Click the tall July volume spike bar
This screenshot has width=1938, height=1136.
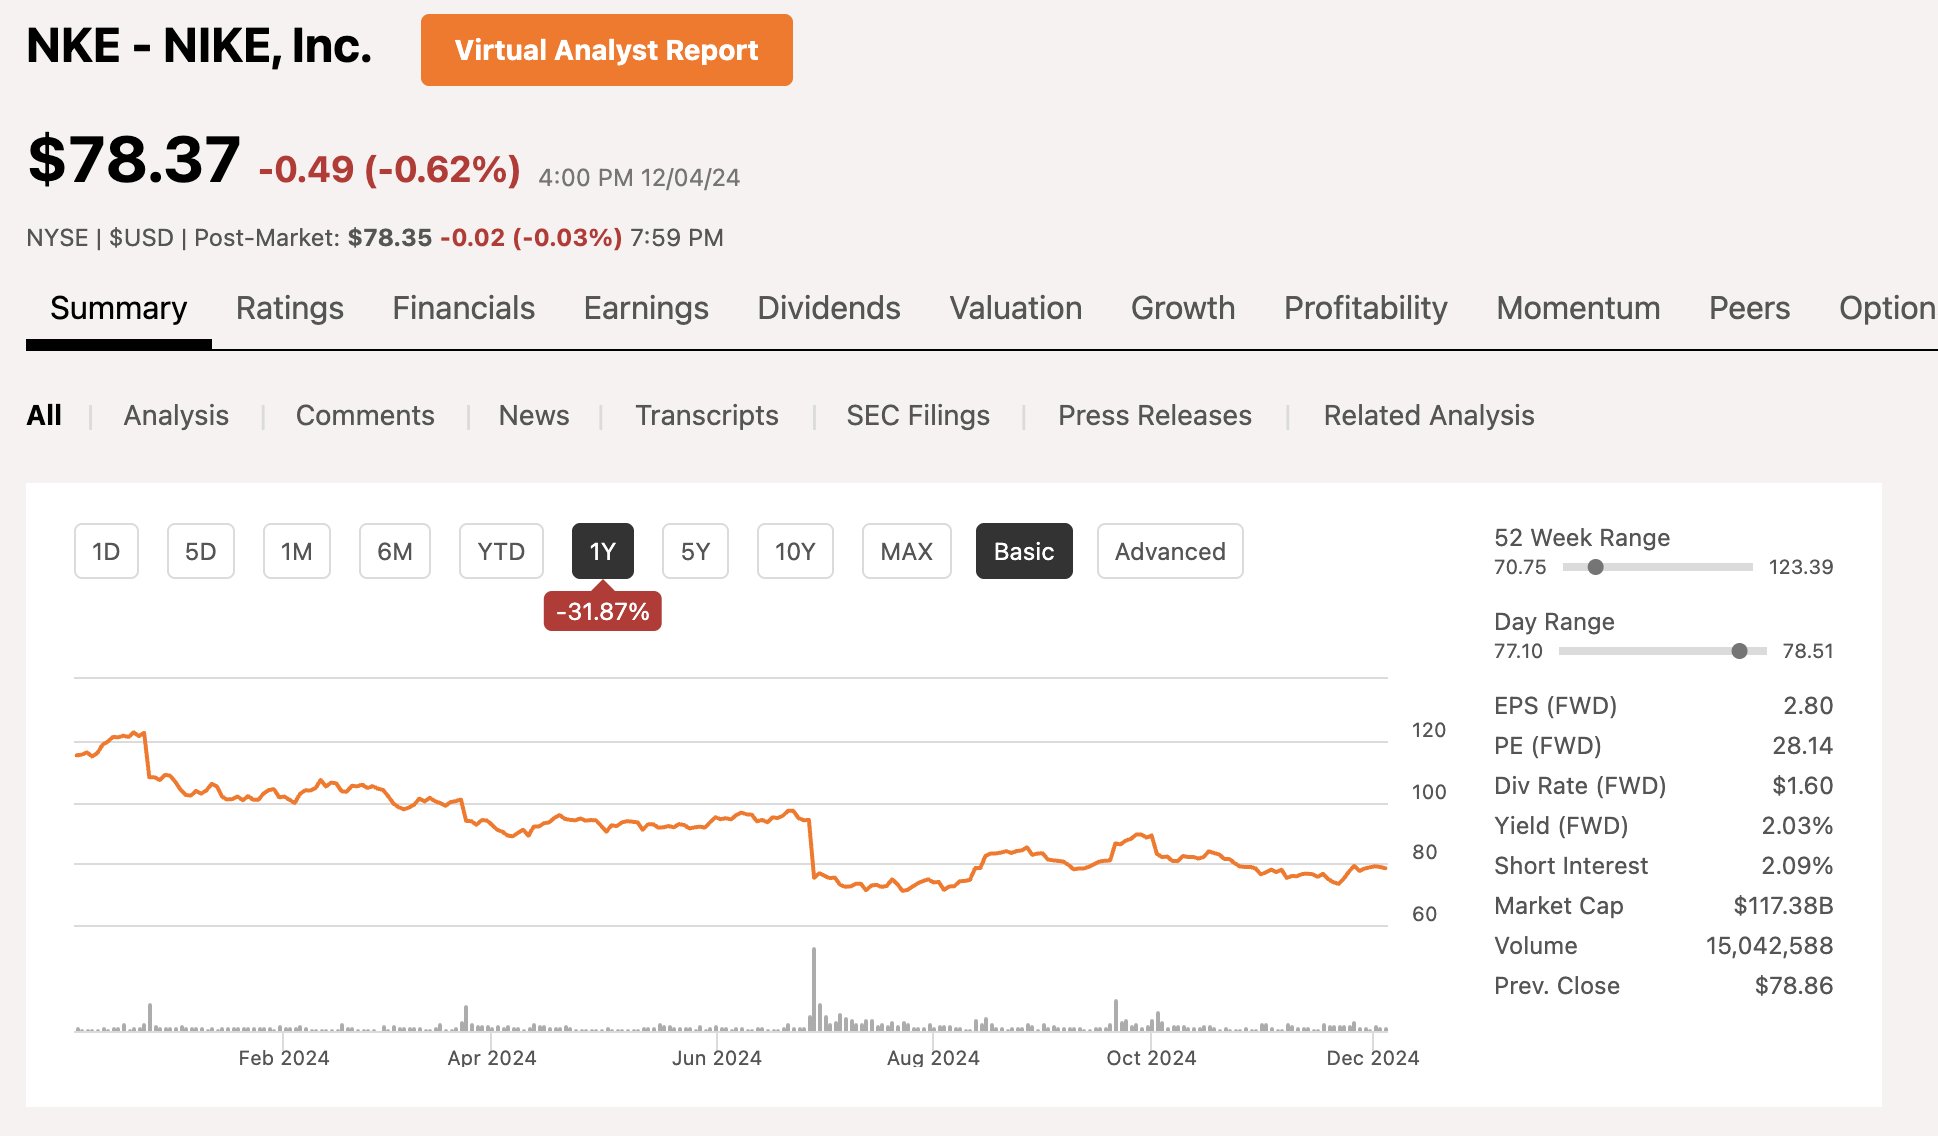click(x=814, y=989)
